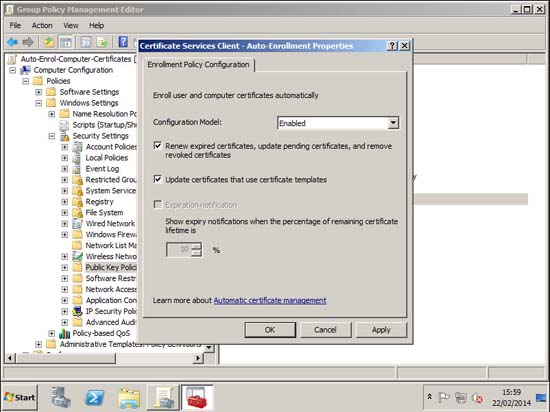Open the Help menu

pos(96,25)
